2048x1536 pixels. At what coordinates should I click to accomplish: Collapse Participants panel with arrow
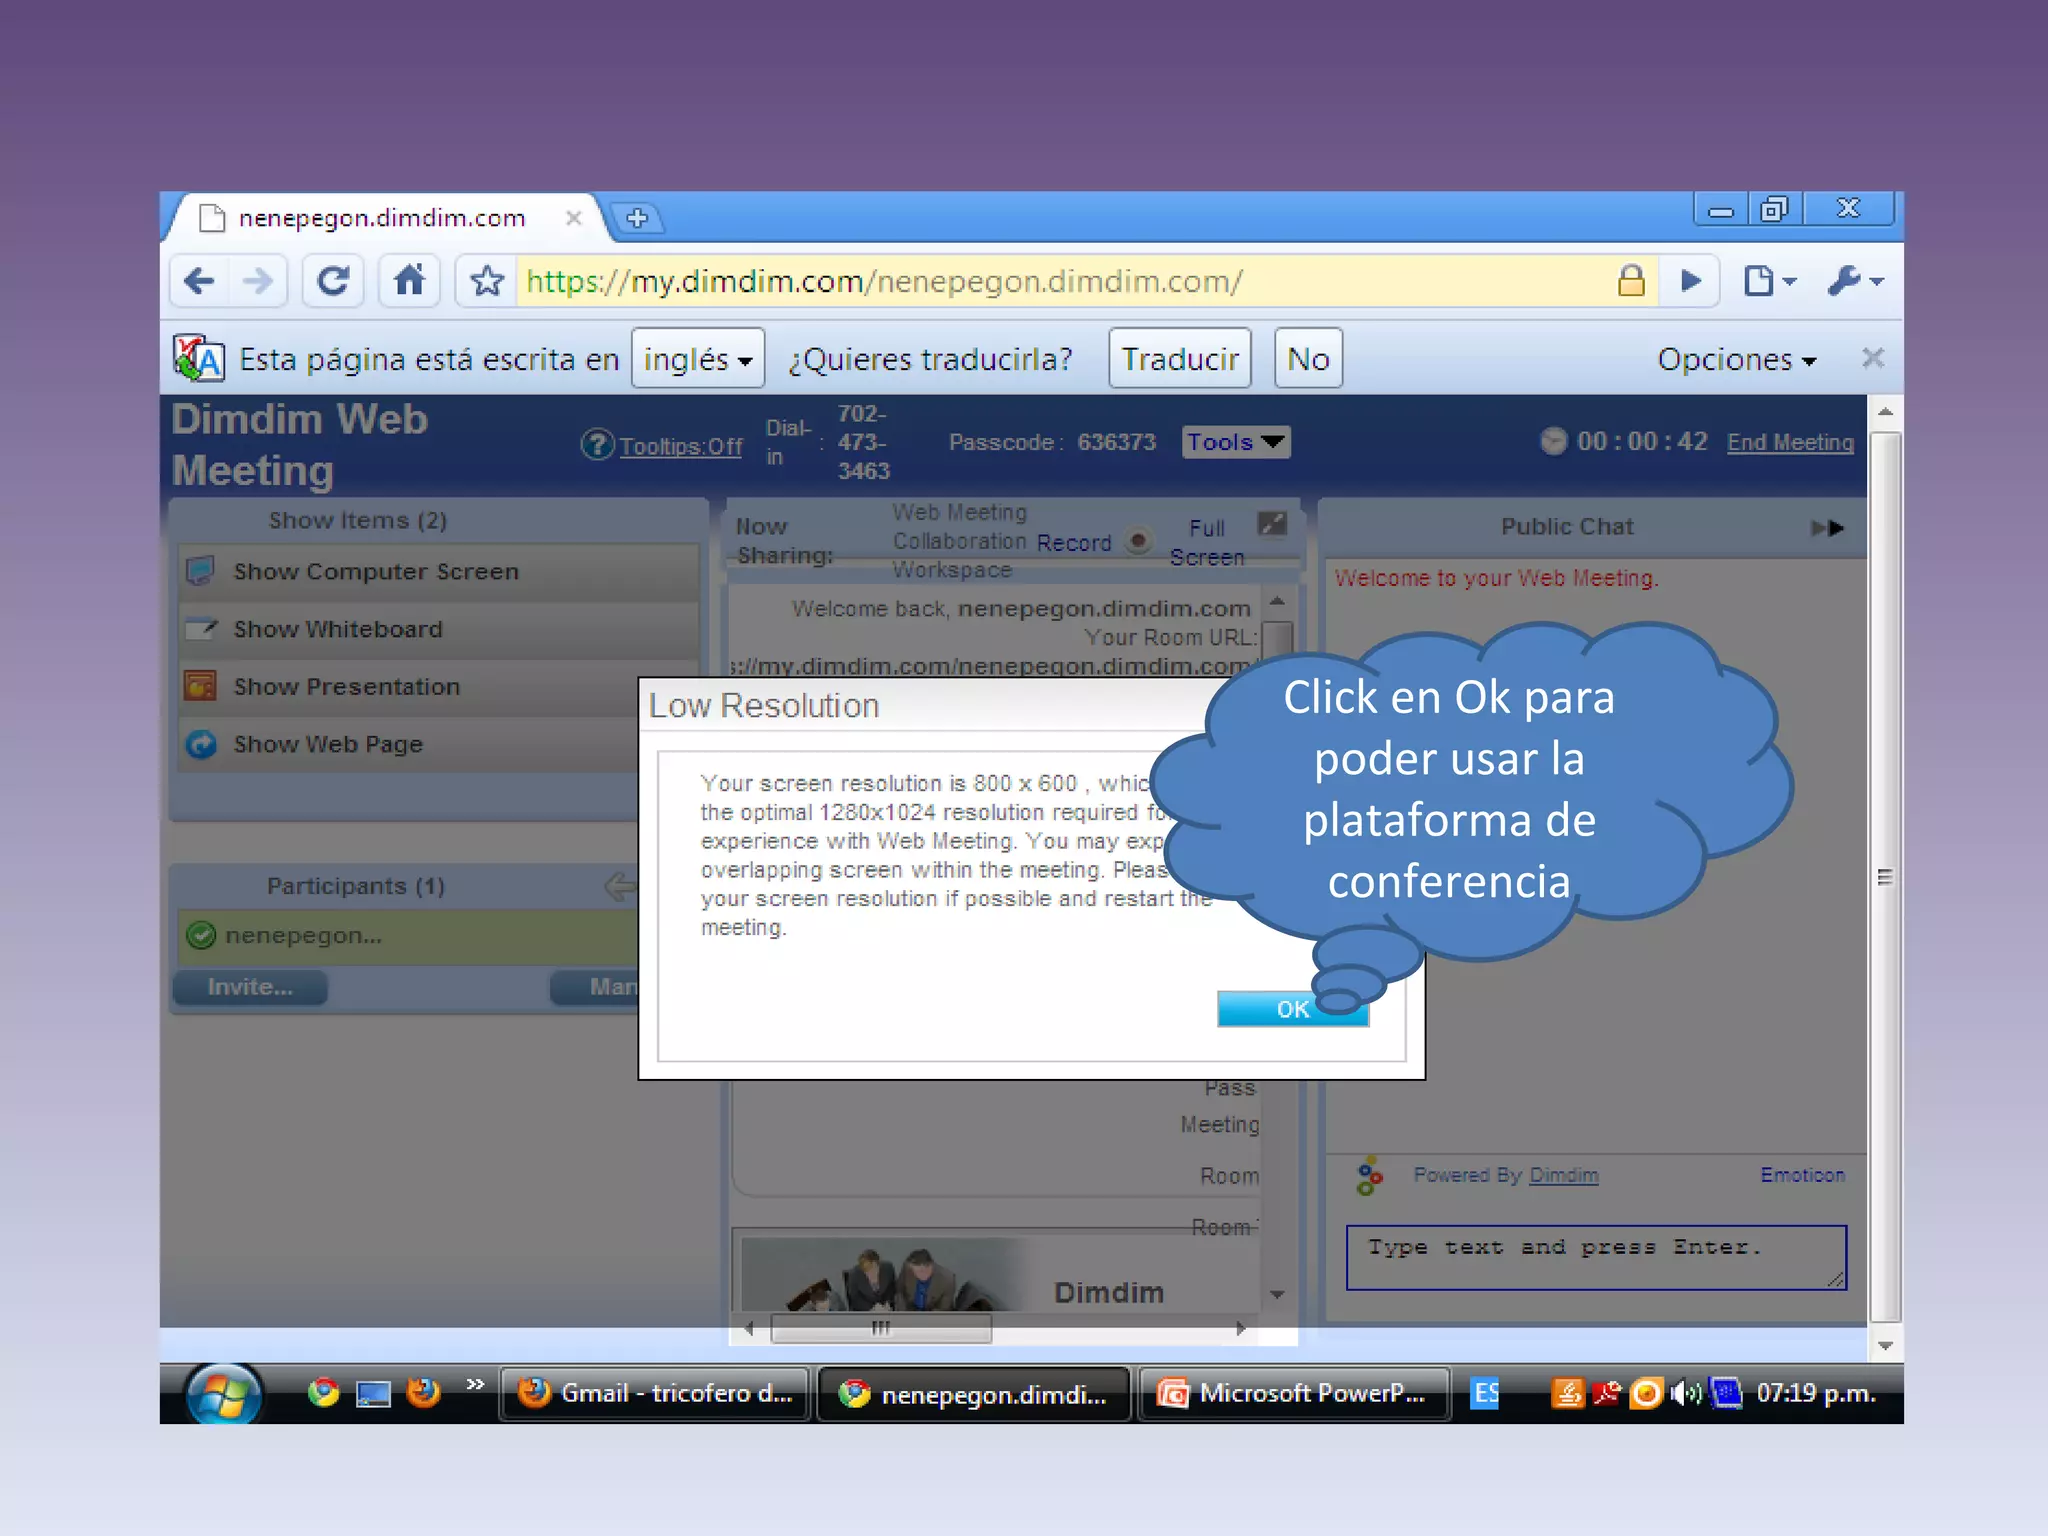[620, 886]
